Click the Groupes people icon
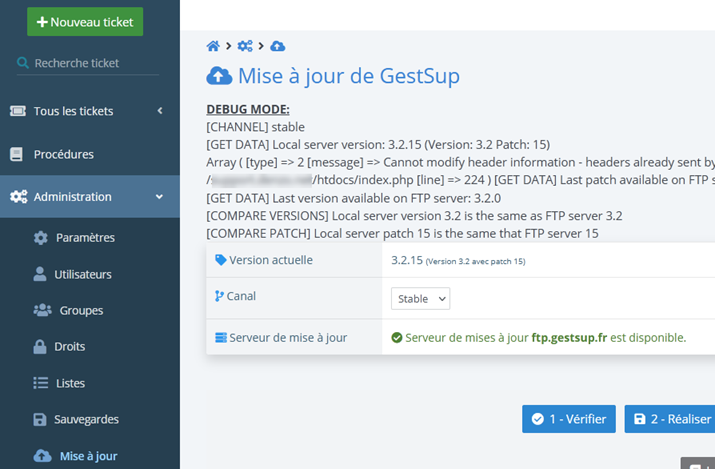 [x=42, y=310]
